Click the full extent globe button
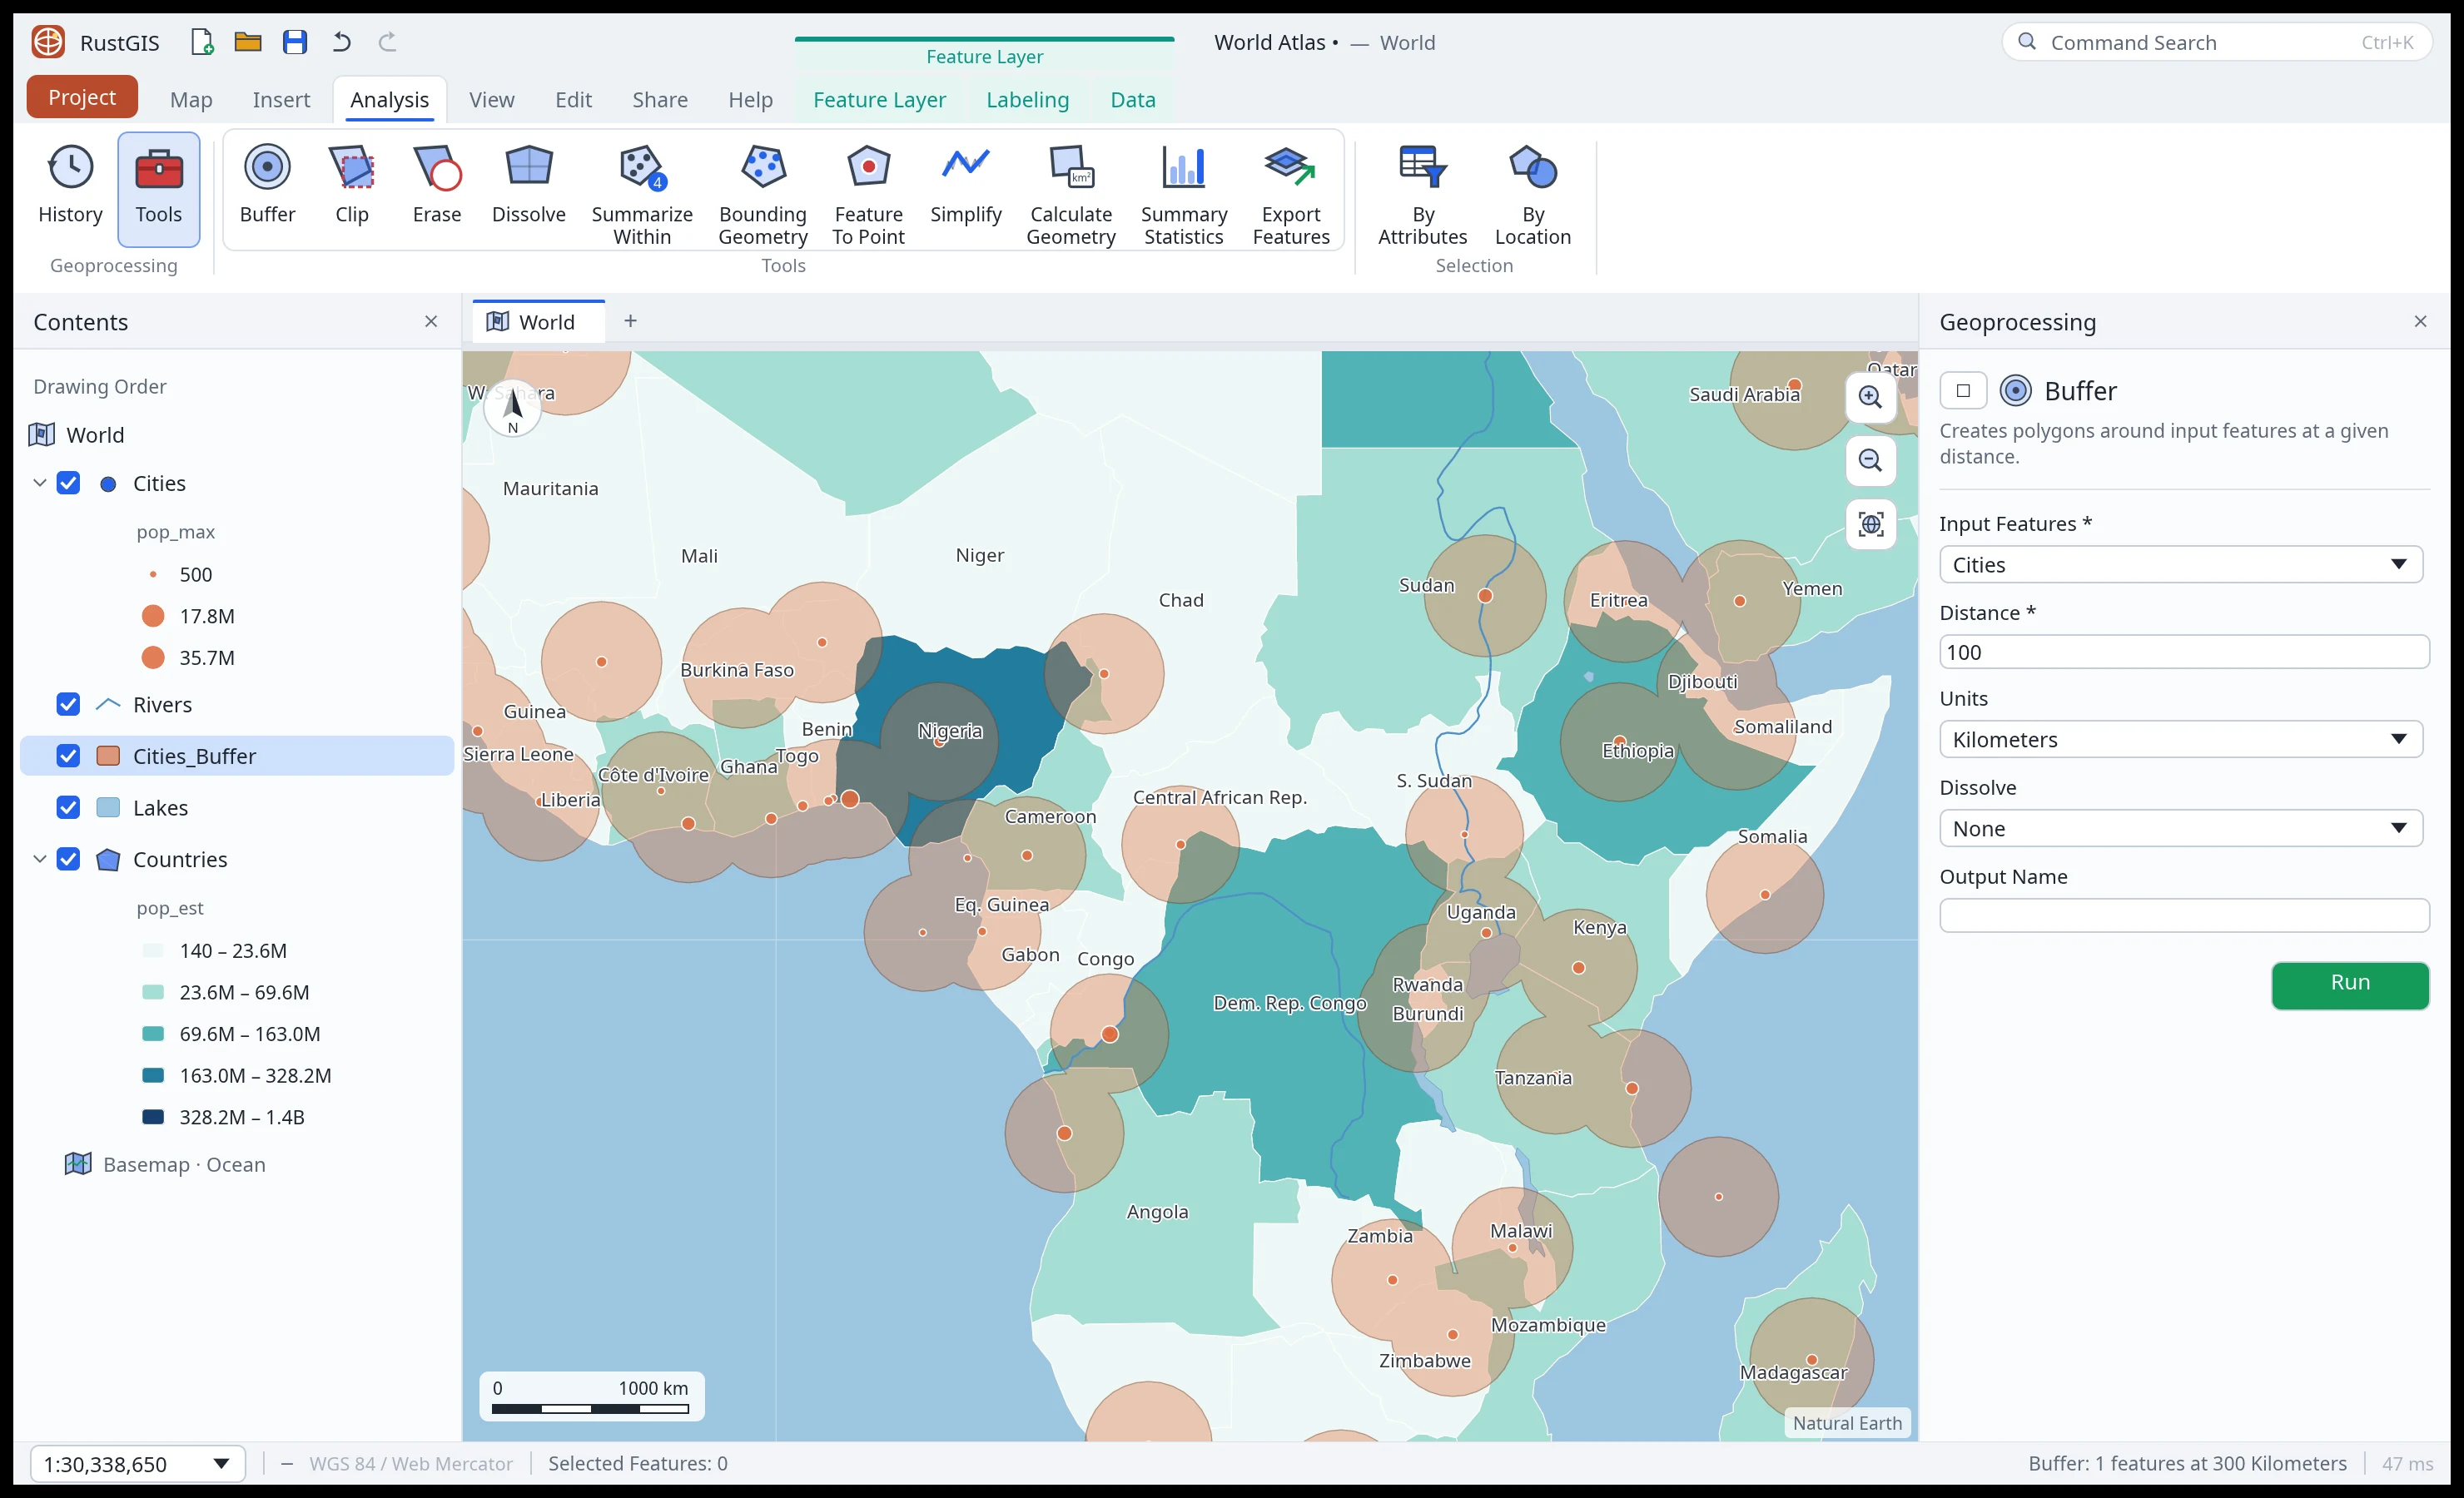 pyautogui.click(x=1870, y=524)
